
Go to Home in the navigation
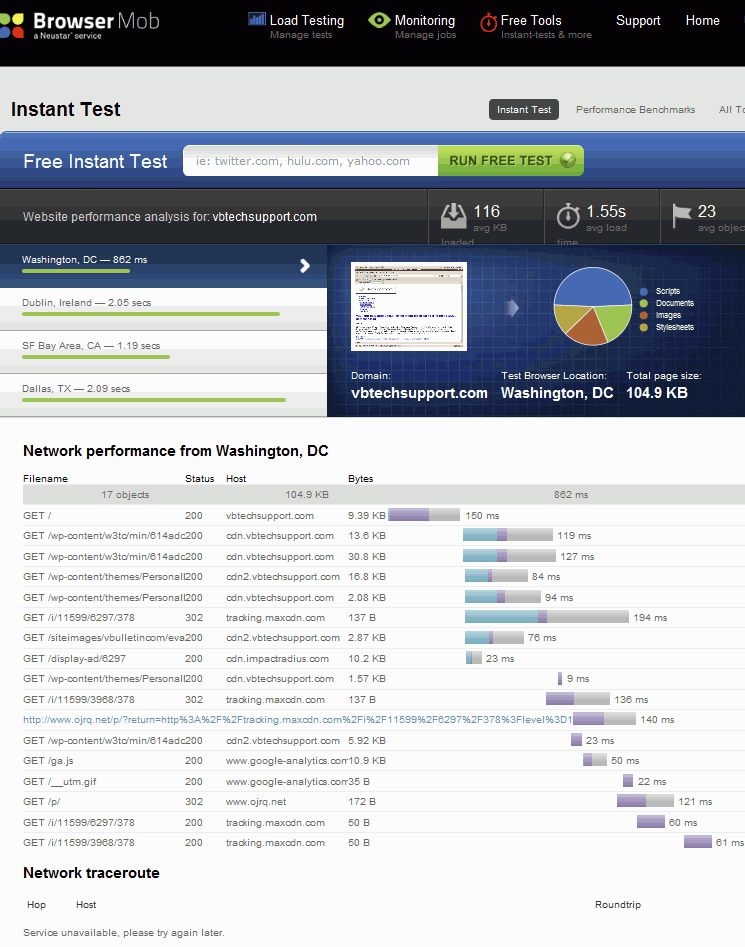(x=702, y=21)
